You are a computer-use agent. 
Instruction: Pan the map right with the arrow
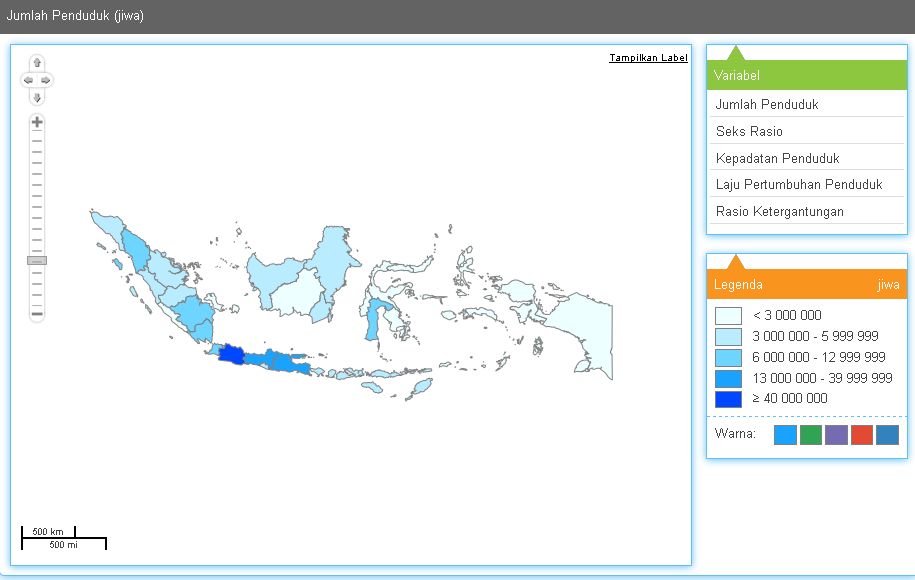pyautogui.click(x=46, y=80)
